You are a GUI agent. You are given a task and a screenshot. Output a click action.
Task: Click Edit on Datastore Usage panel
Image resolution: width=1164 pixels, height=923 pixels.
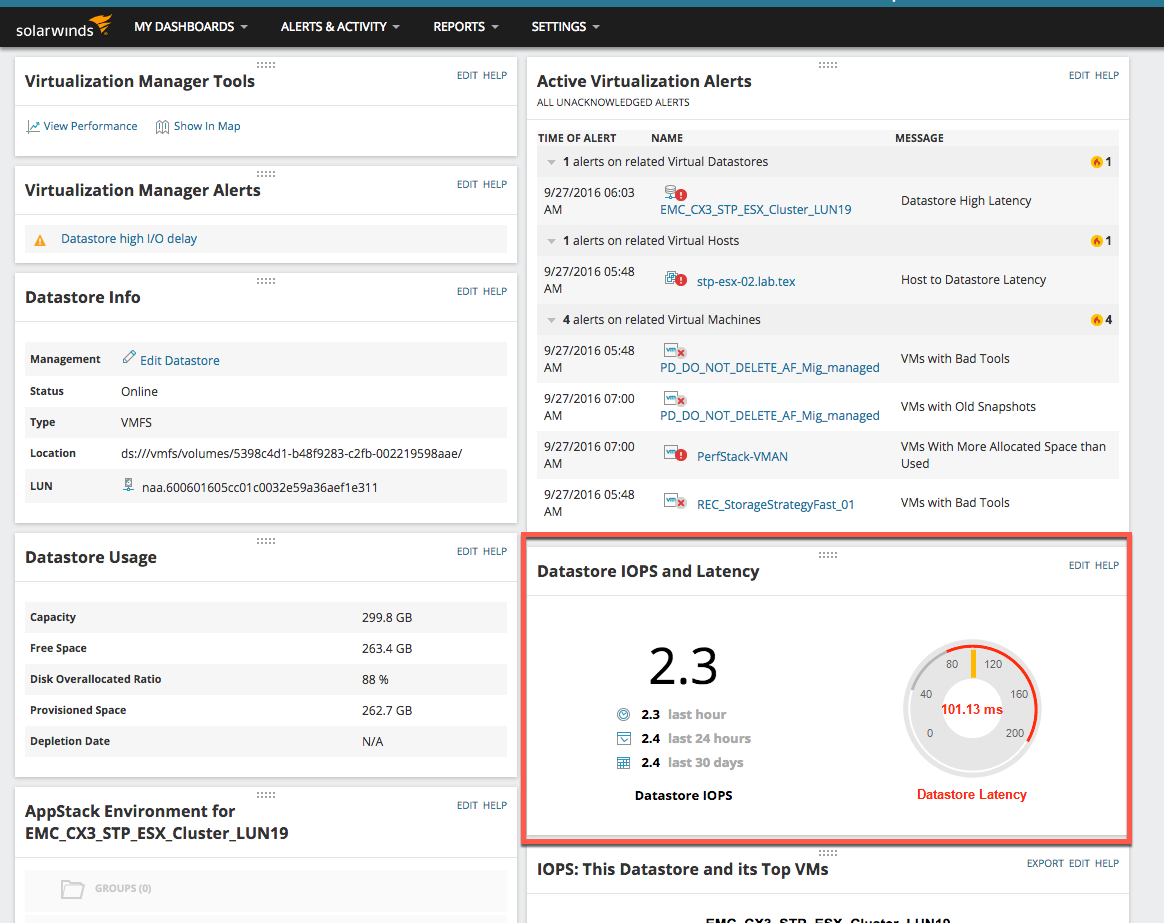[x=467, y=551]
